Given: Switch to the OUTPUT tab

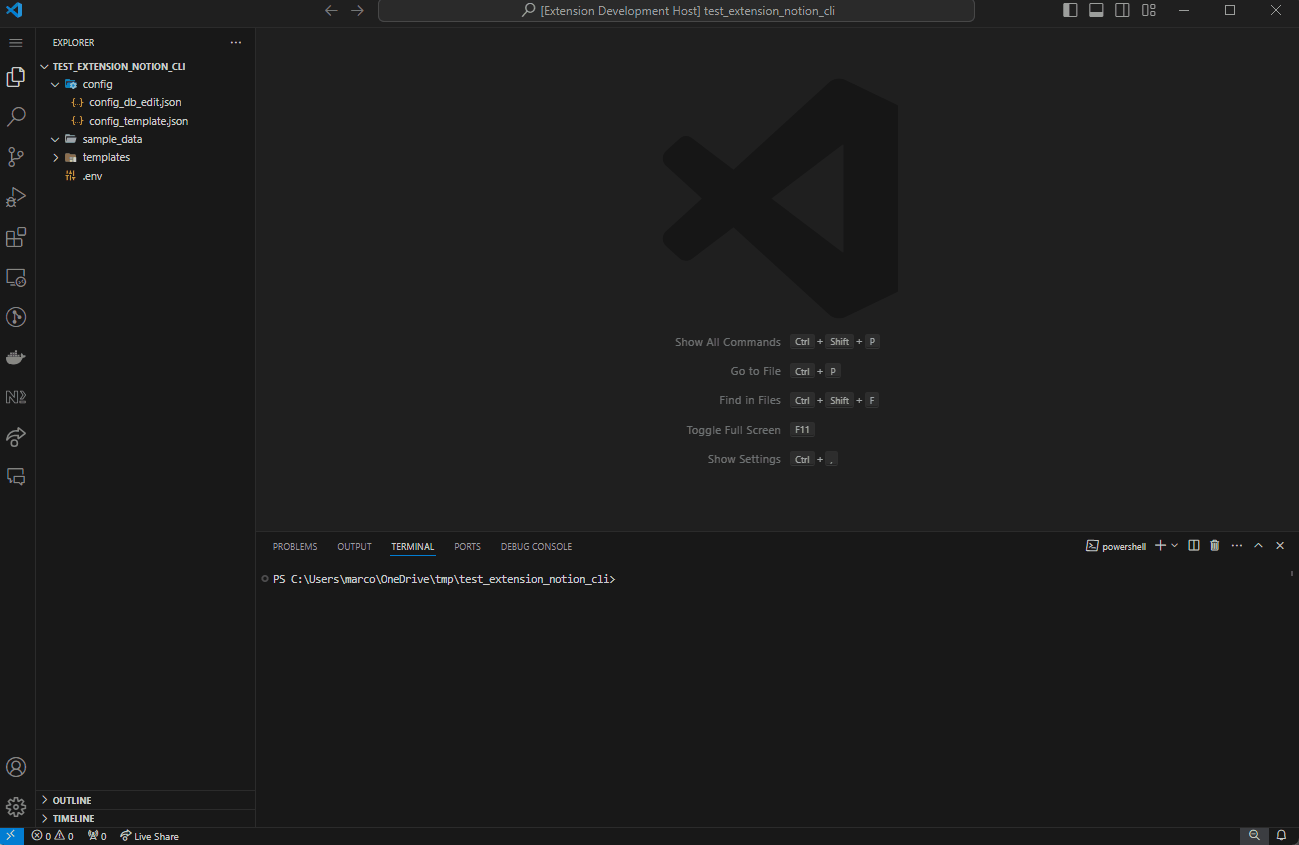Looking at the screenshot, I should click(354, 547).
